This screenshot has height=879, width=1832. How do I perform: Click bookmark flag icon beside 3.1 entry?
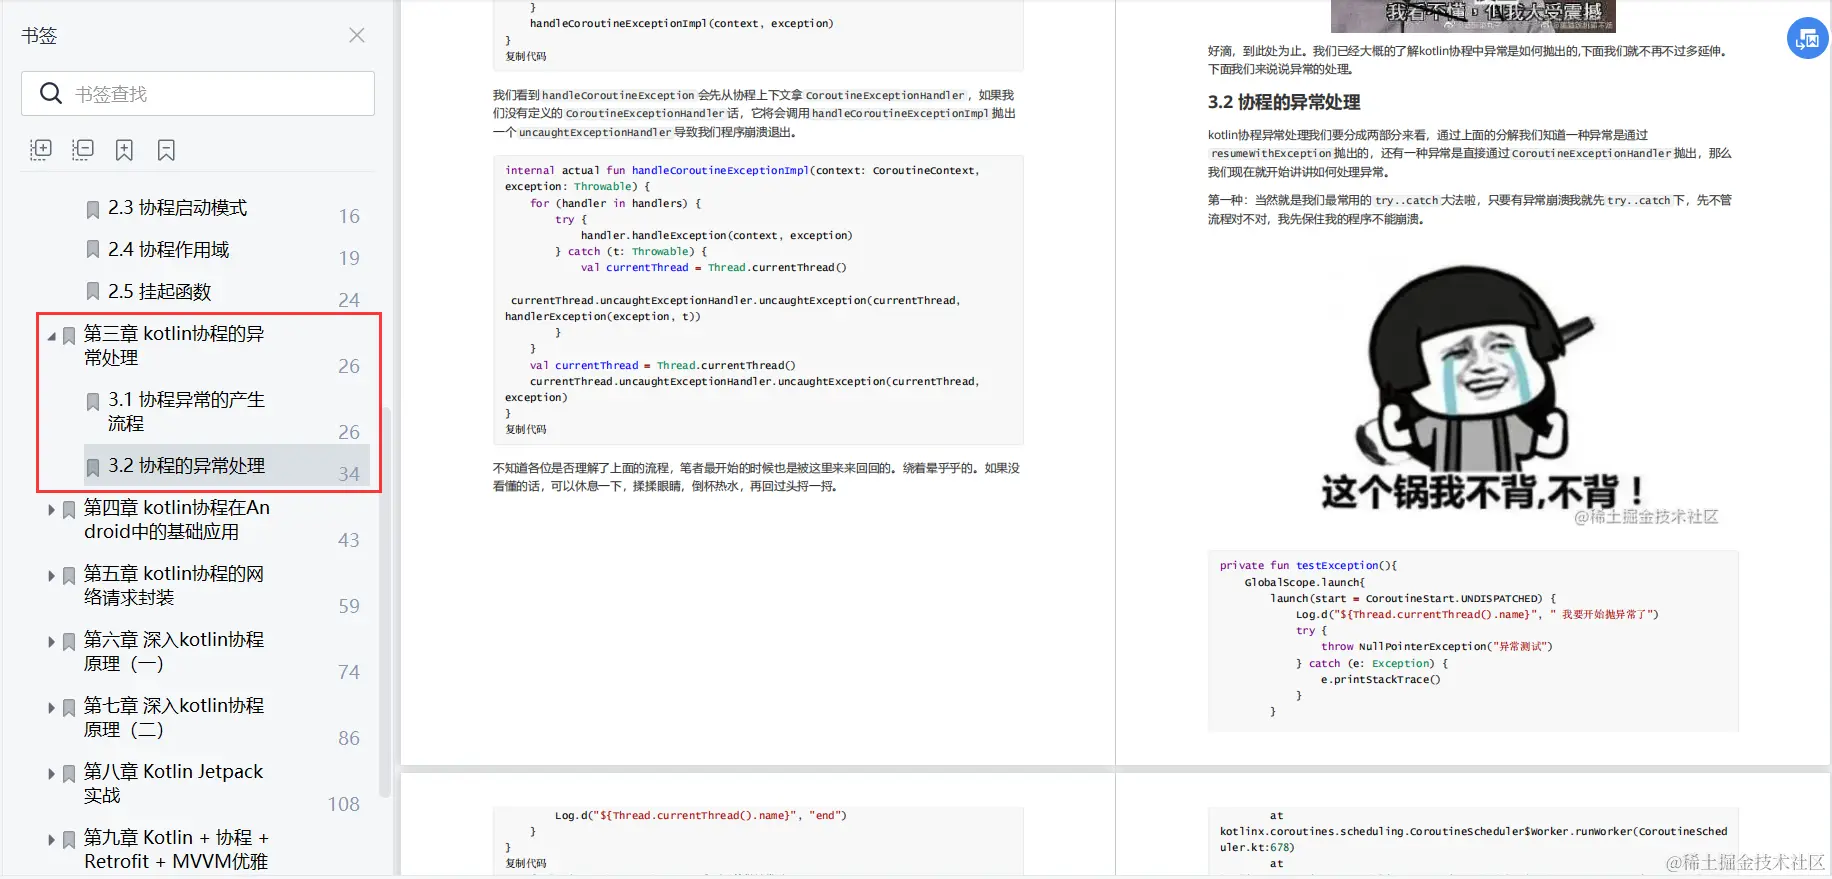click(93, 402)
